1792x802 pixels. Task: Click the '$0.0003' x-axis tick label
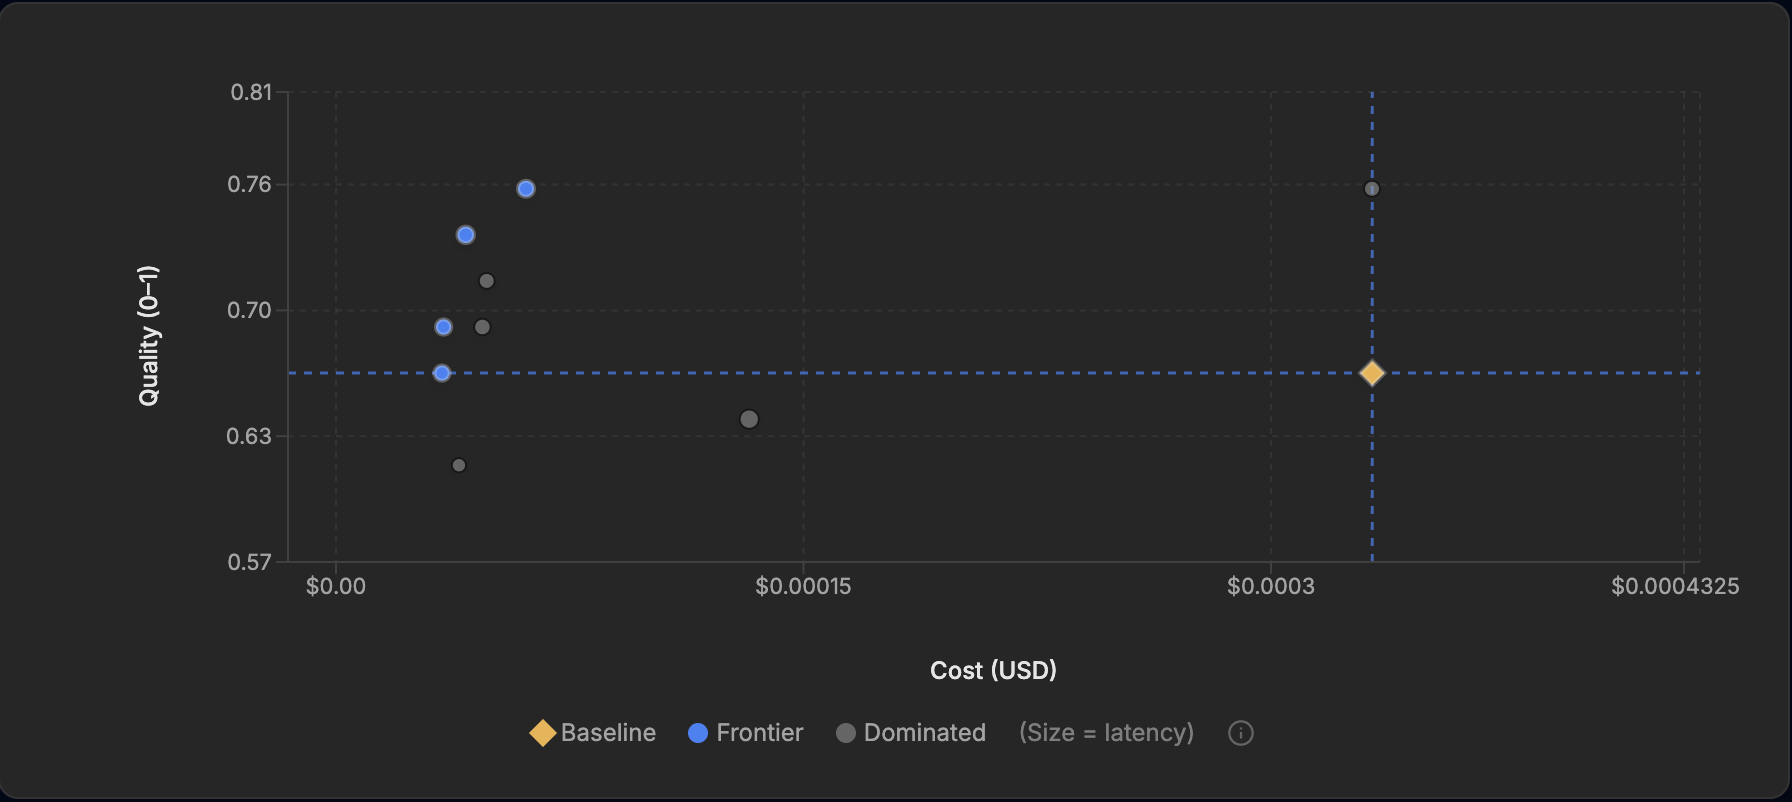[x=1271, y=587]
